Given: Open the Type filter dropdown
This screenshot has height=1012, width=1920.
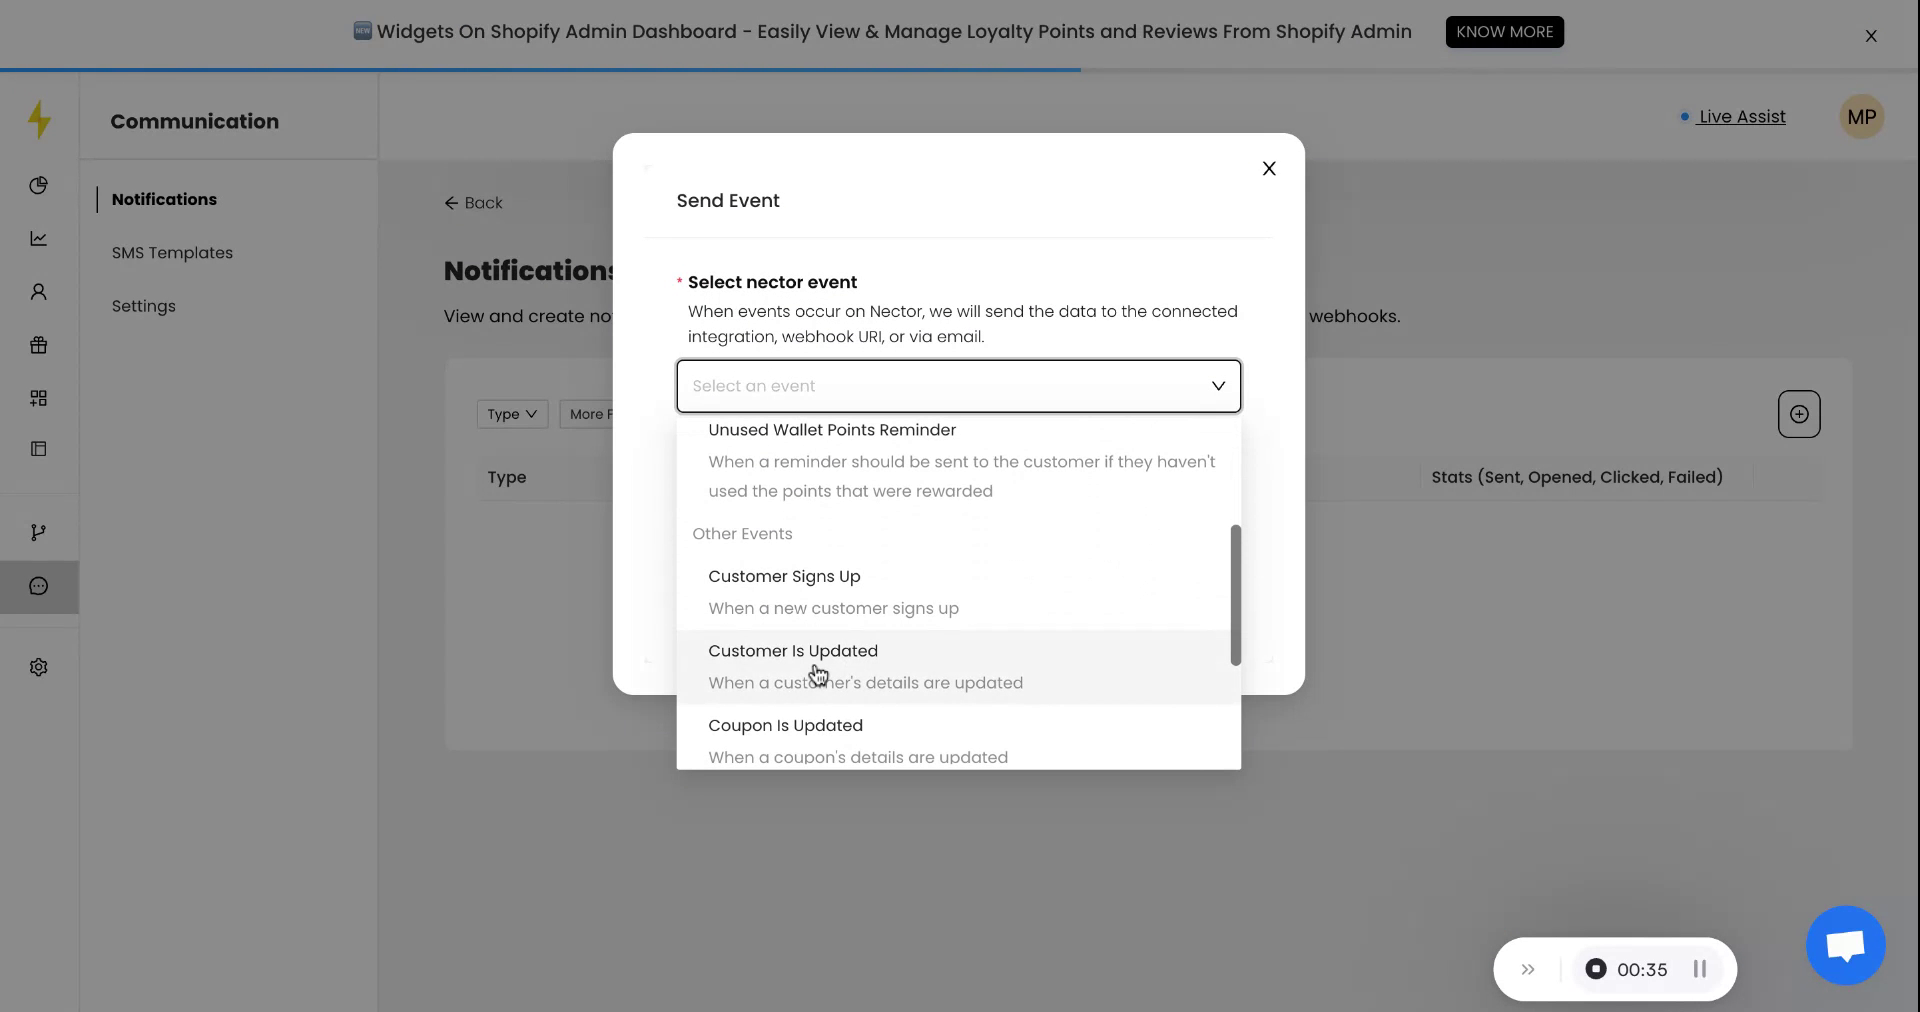Looking at the screenshot, I should 511,414.
